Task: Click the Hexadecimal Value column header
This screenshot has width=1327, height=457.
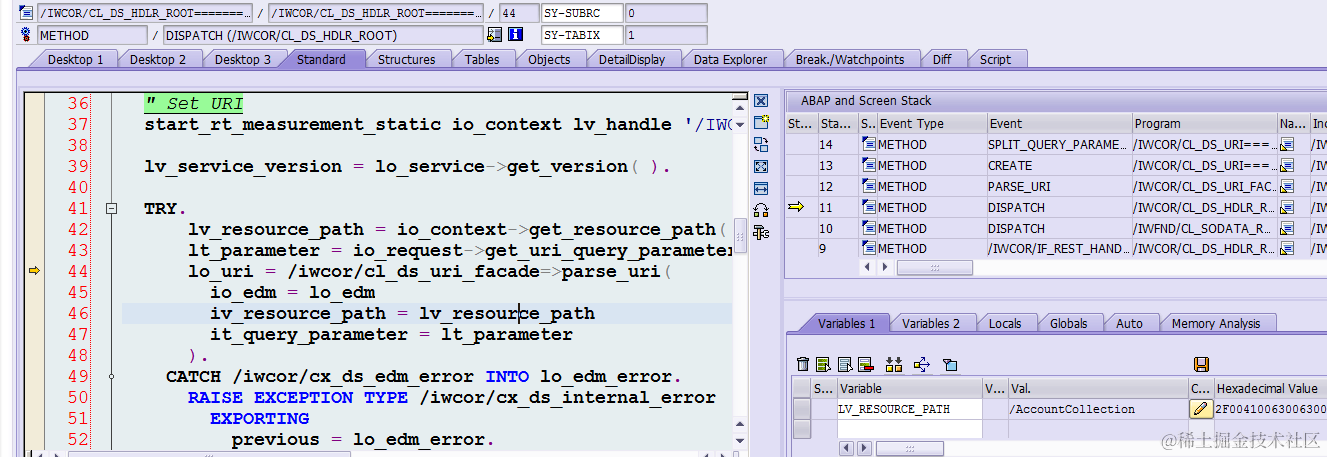Action: pos(1270,388)
